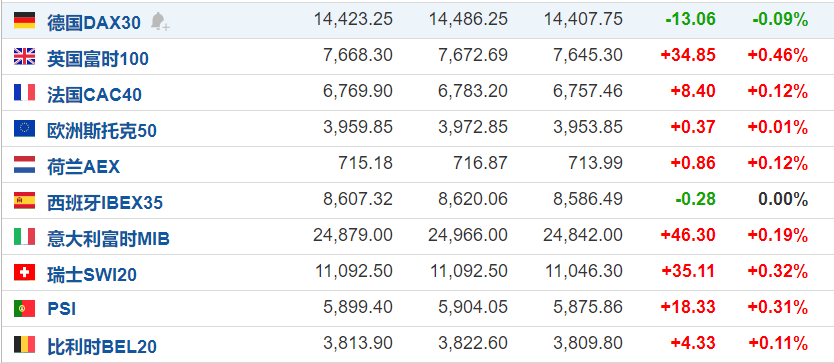Open the 意大利富时MIB index link

coord(109,239)
